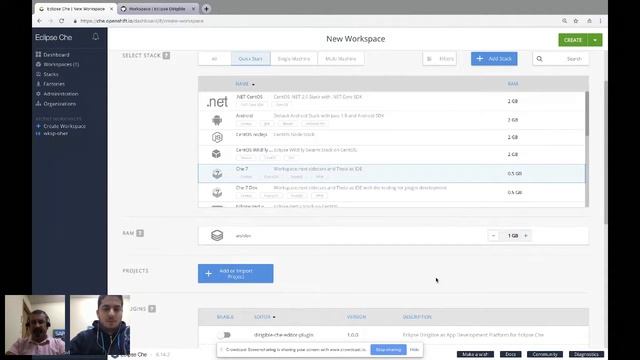Select the Quick Start tab
Viewport: 640px width, 360px height.
coord(250,59)
